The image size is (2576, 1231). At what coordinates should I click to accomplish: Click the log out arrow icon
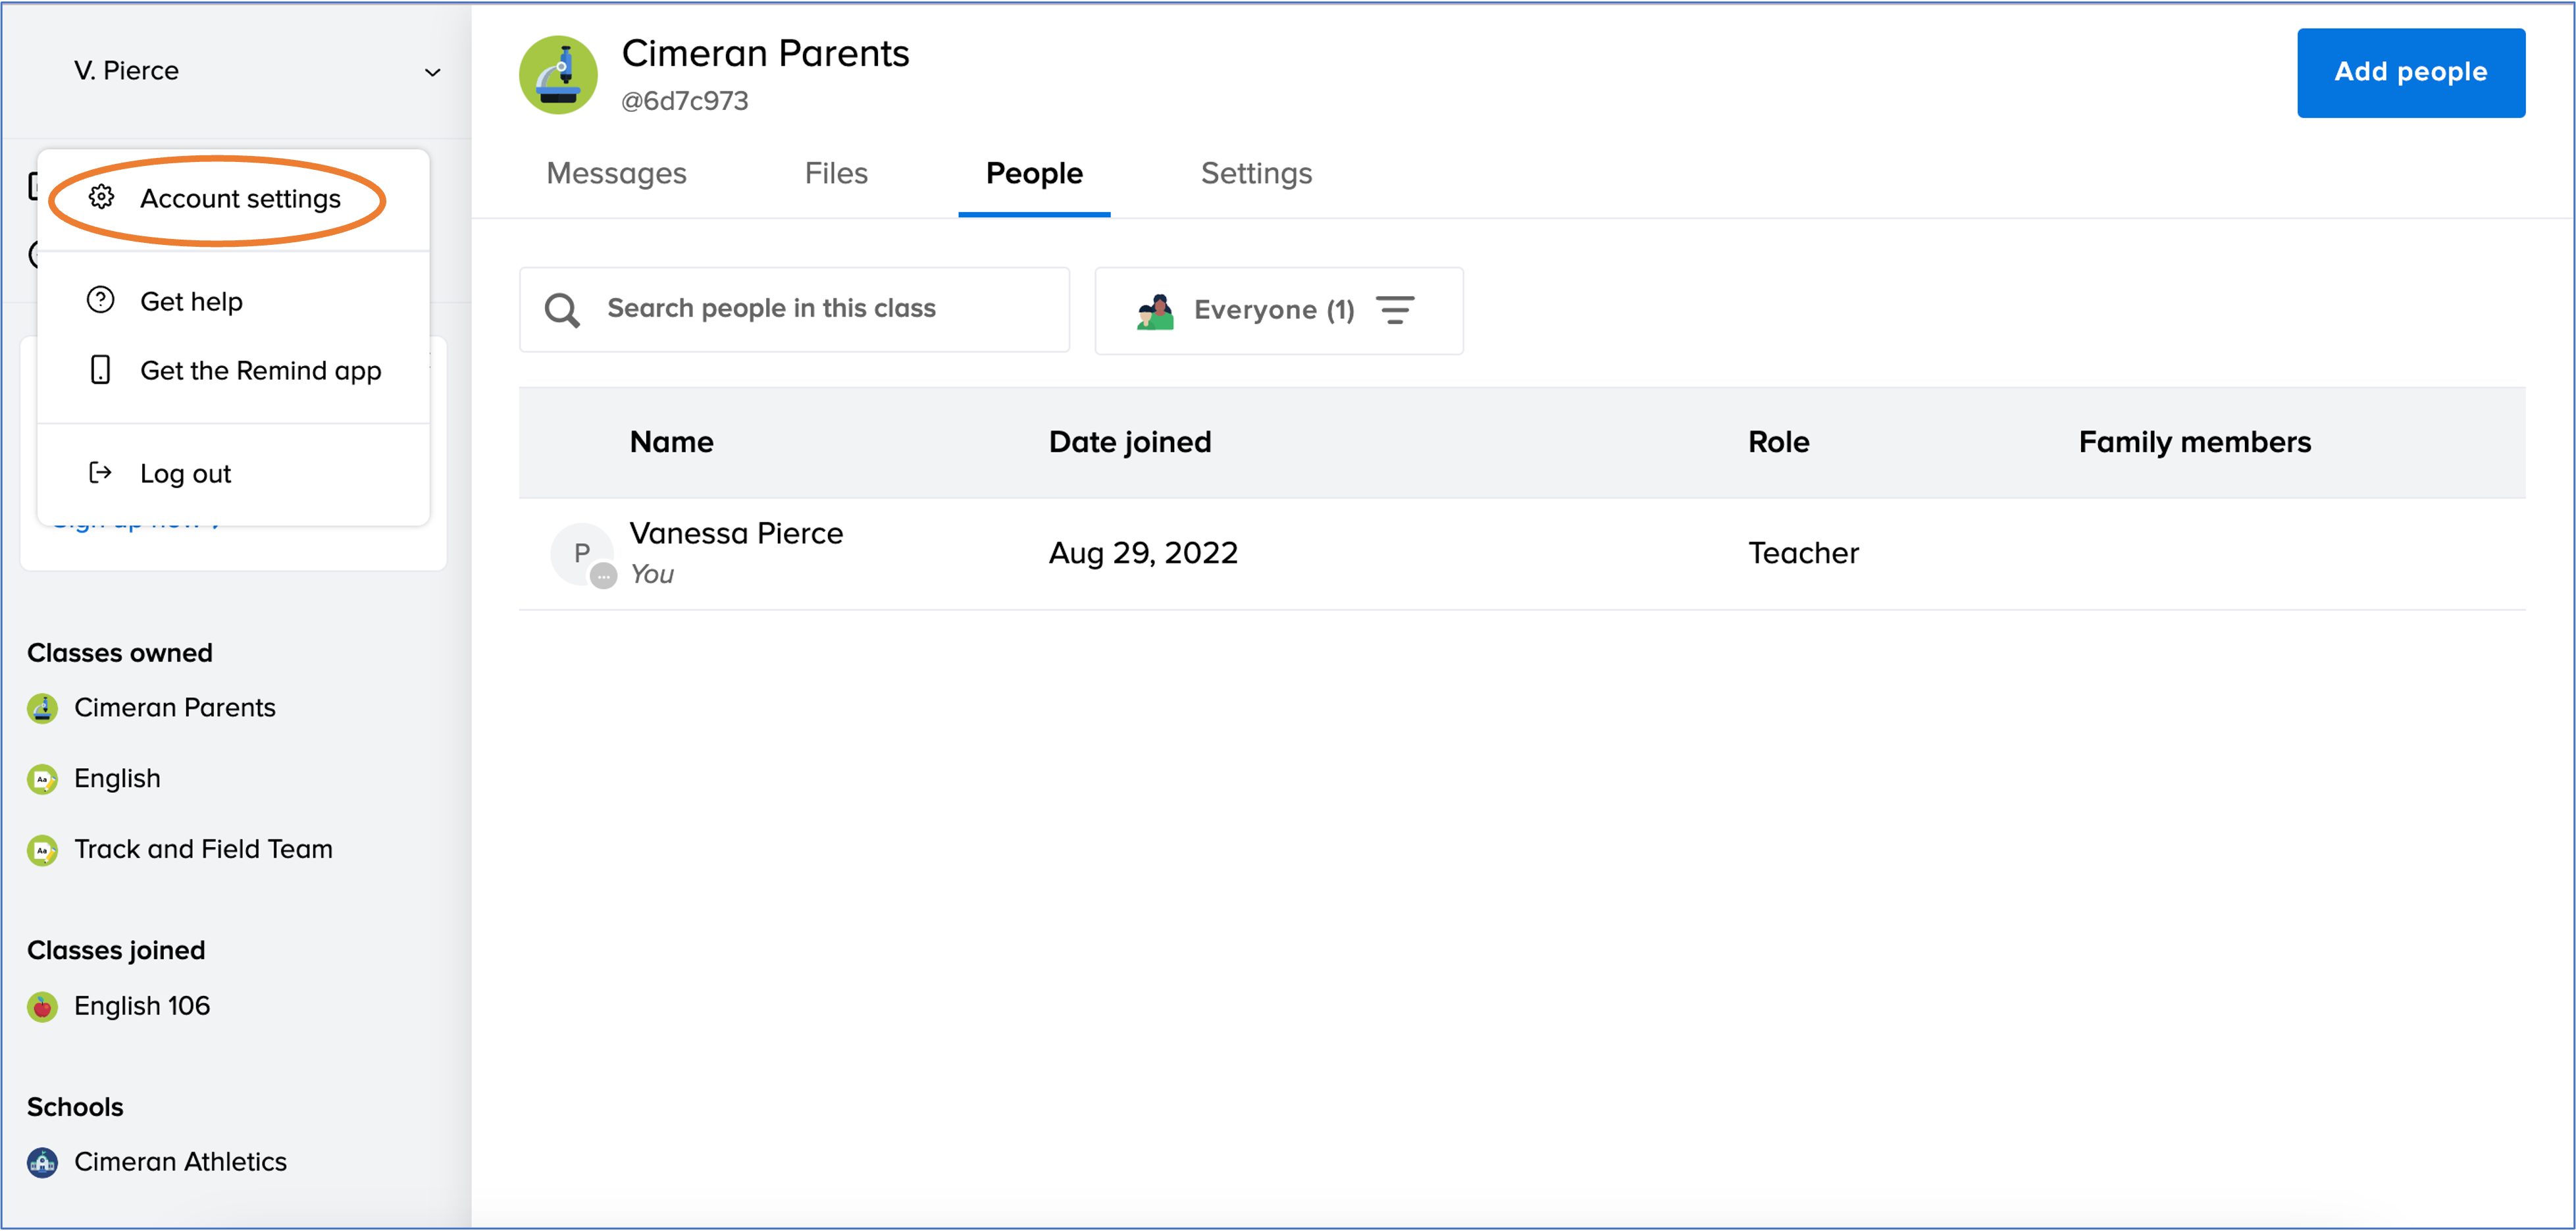click(x=101, y=472)
